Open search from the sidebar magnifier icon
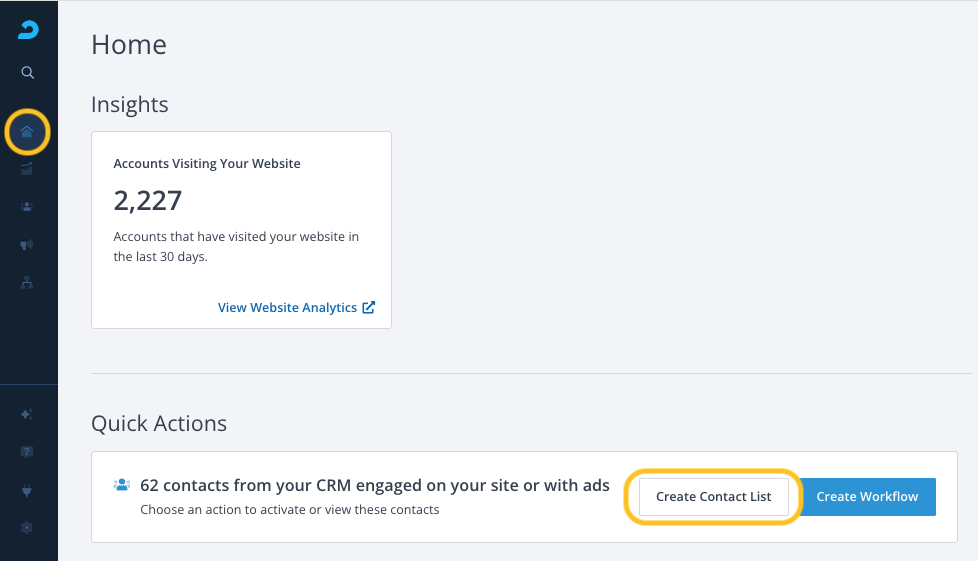This screenshot has width=978, height=561. tap(28, 72)
